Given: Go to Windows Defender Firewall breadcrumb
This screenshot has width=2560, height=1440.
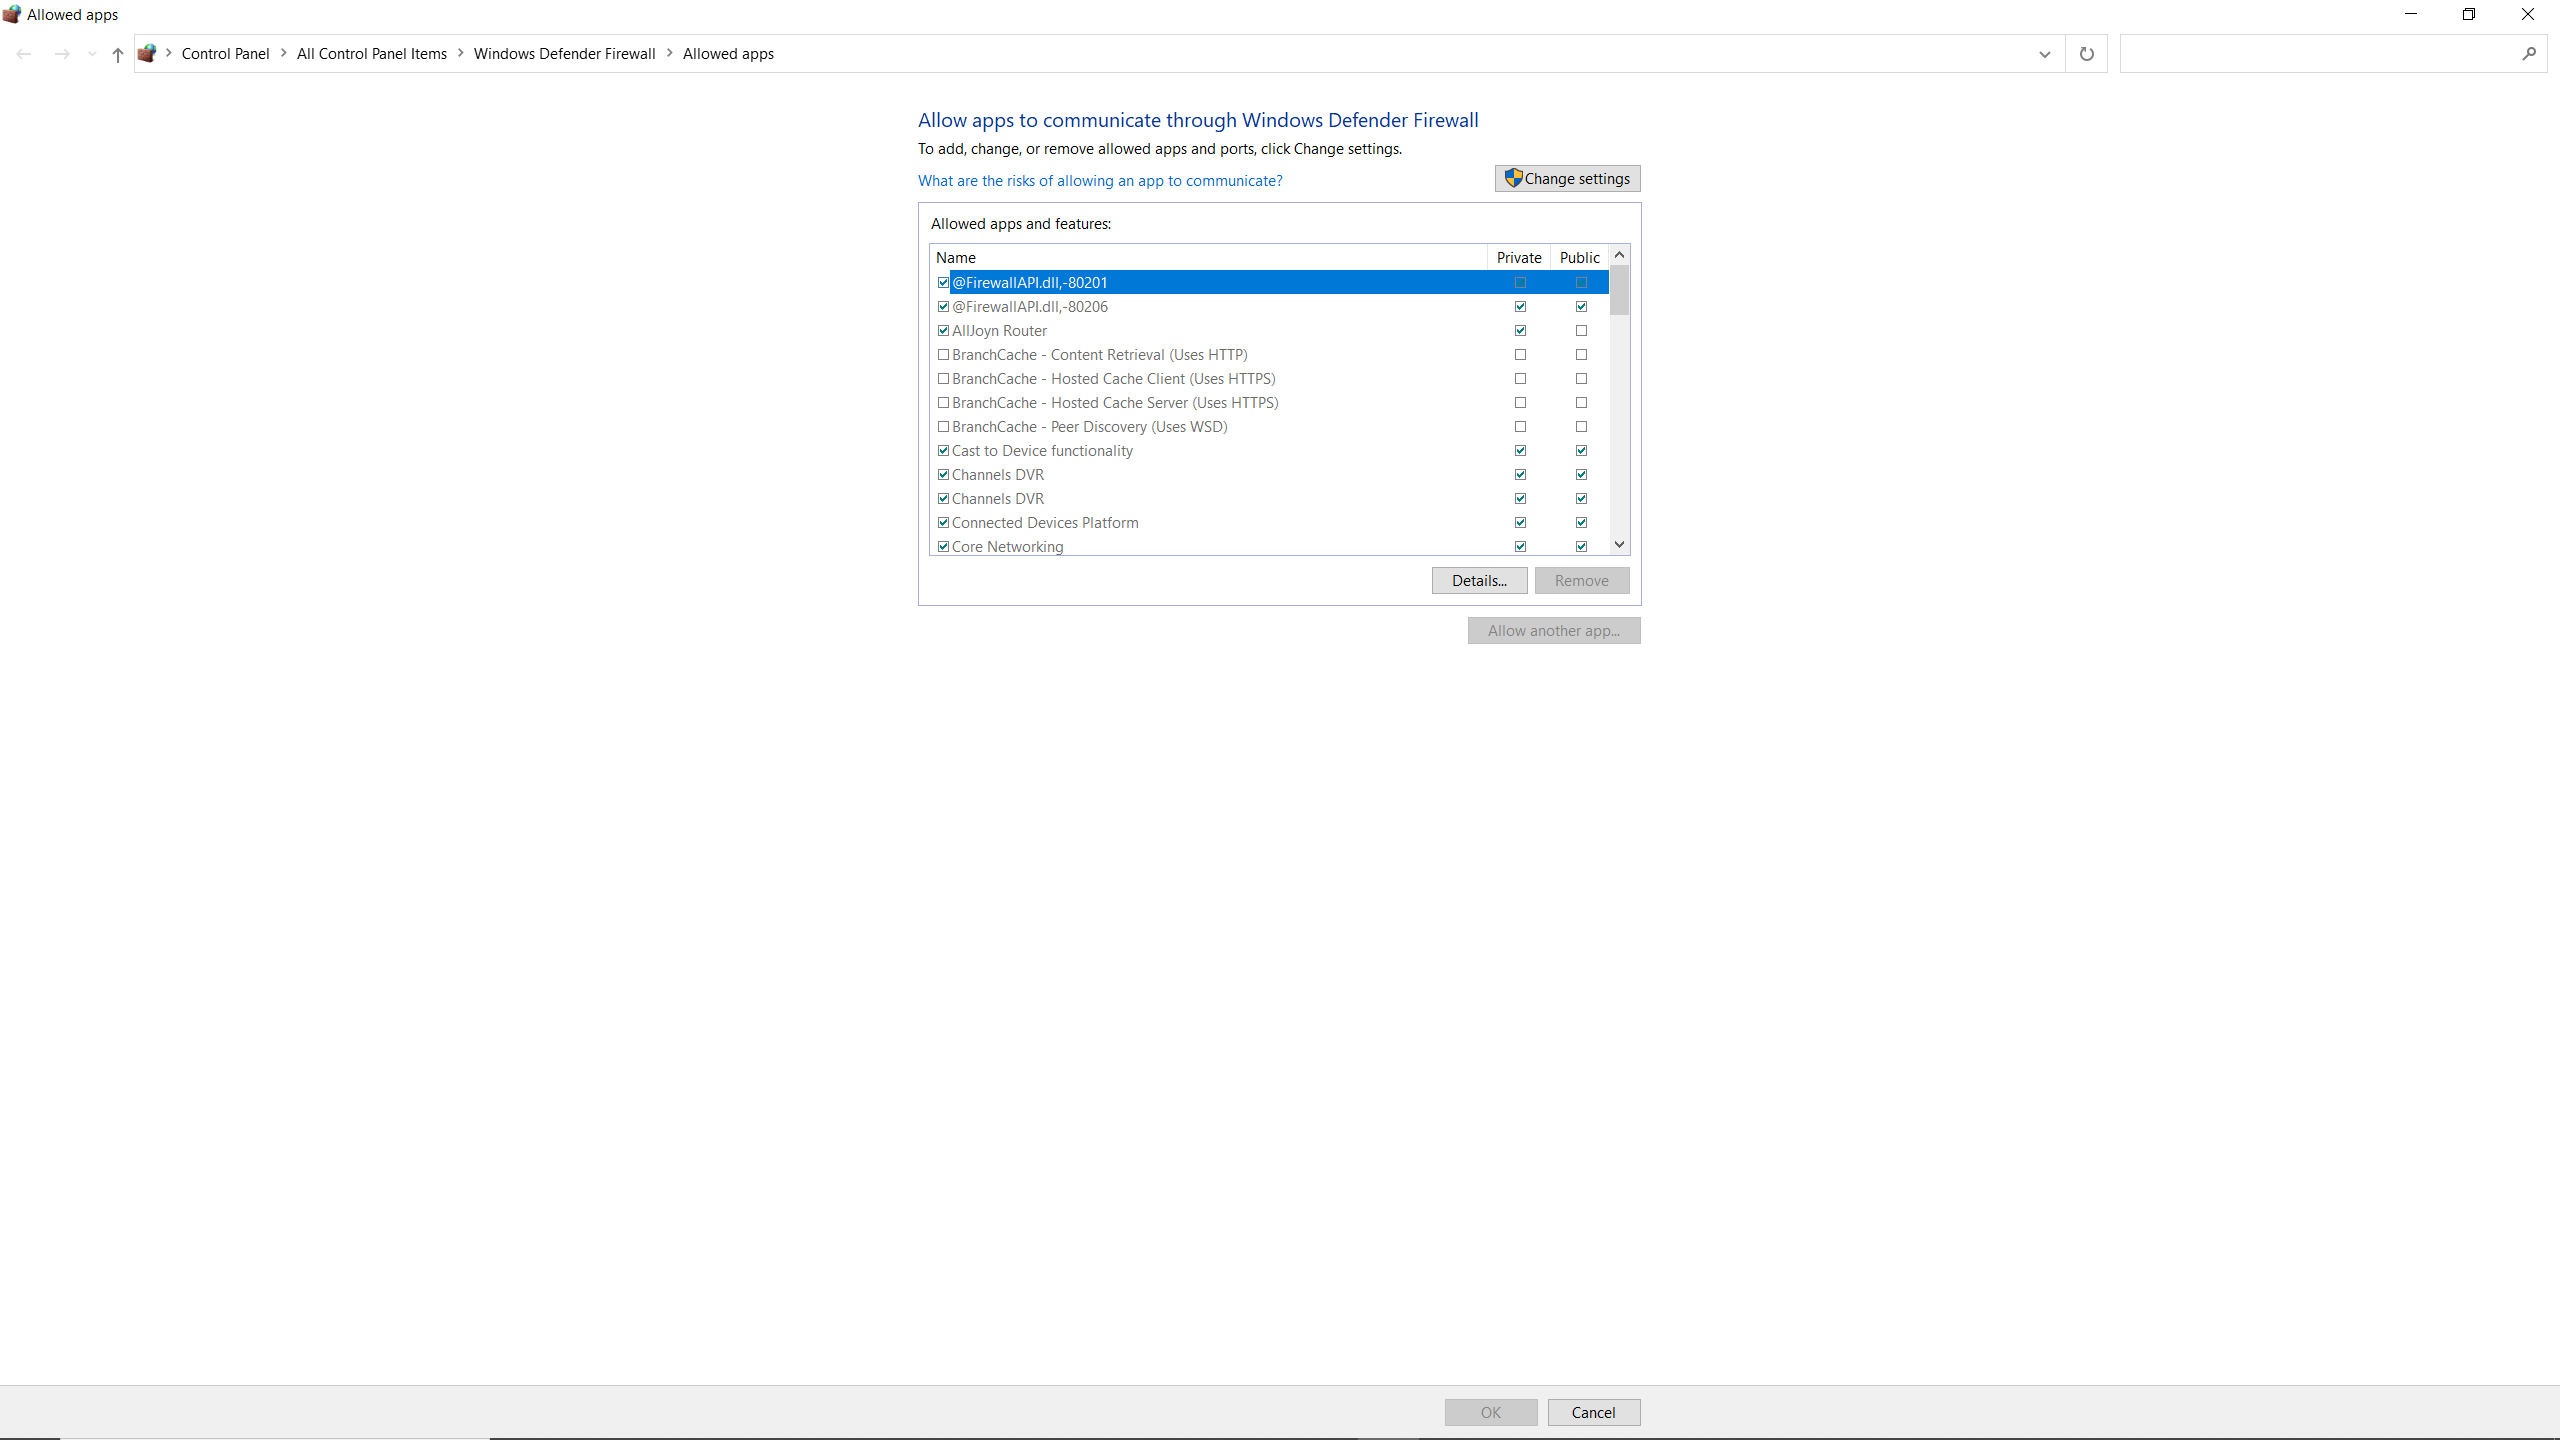Looking at the screenshot, I should point(564,54).
